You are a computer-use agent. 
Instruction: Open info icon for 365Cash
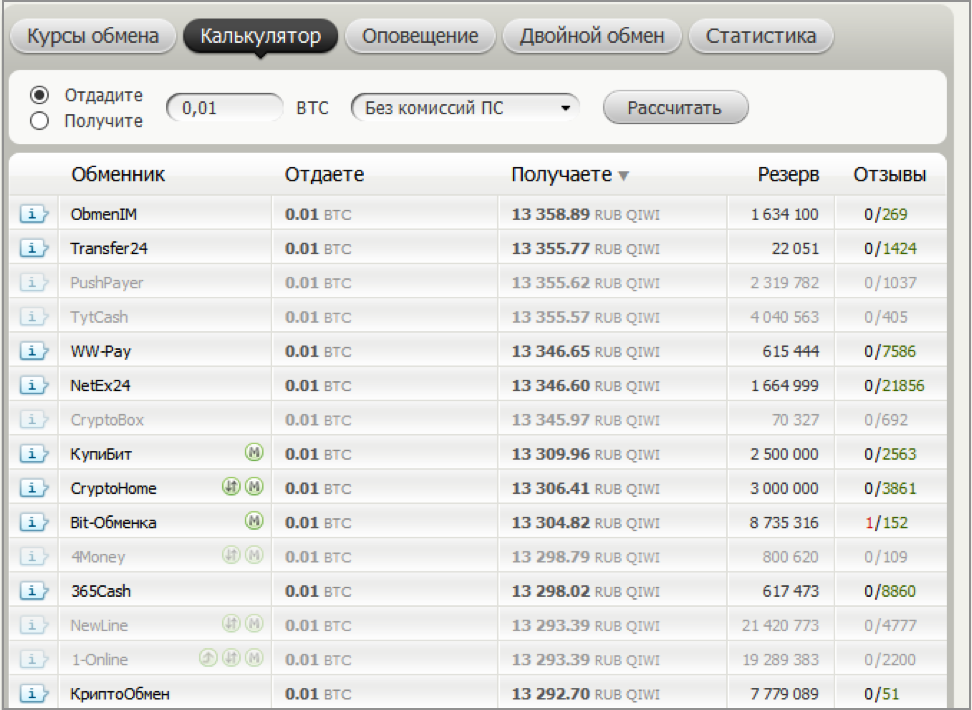click(33, 591)
